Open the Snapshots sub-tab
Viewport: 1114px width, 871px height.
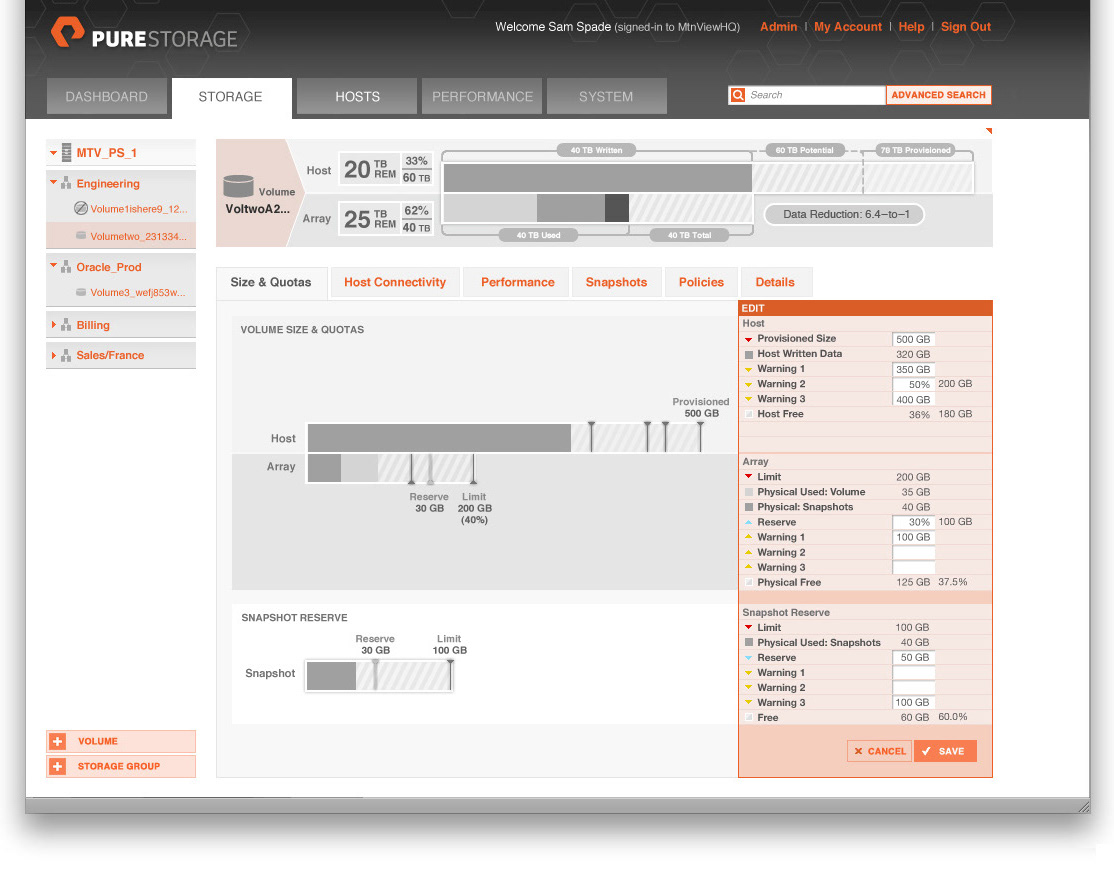click(x=616, y=282)
